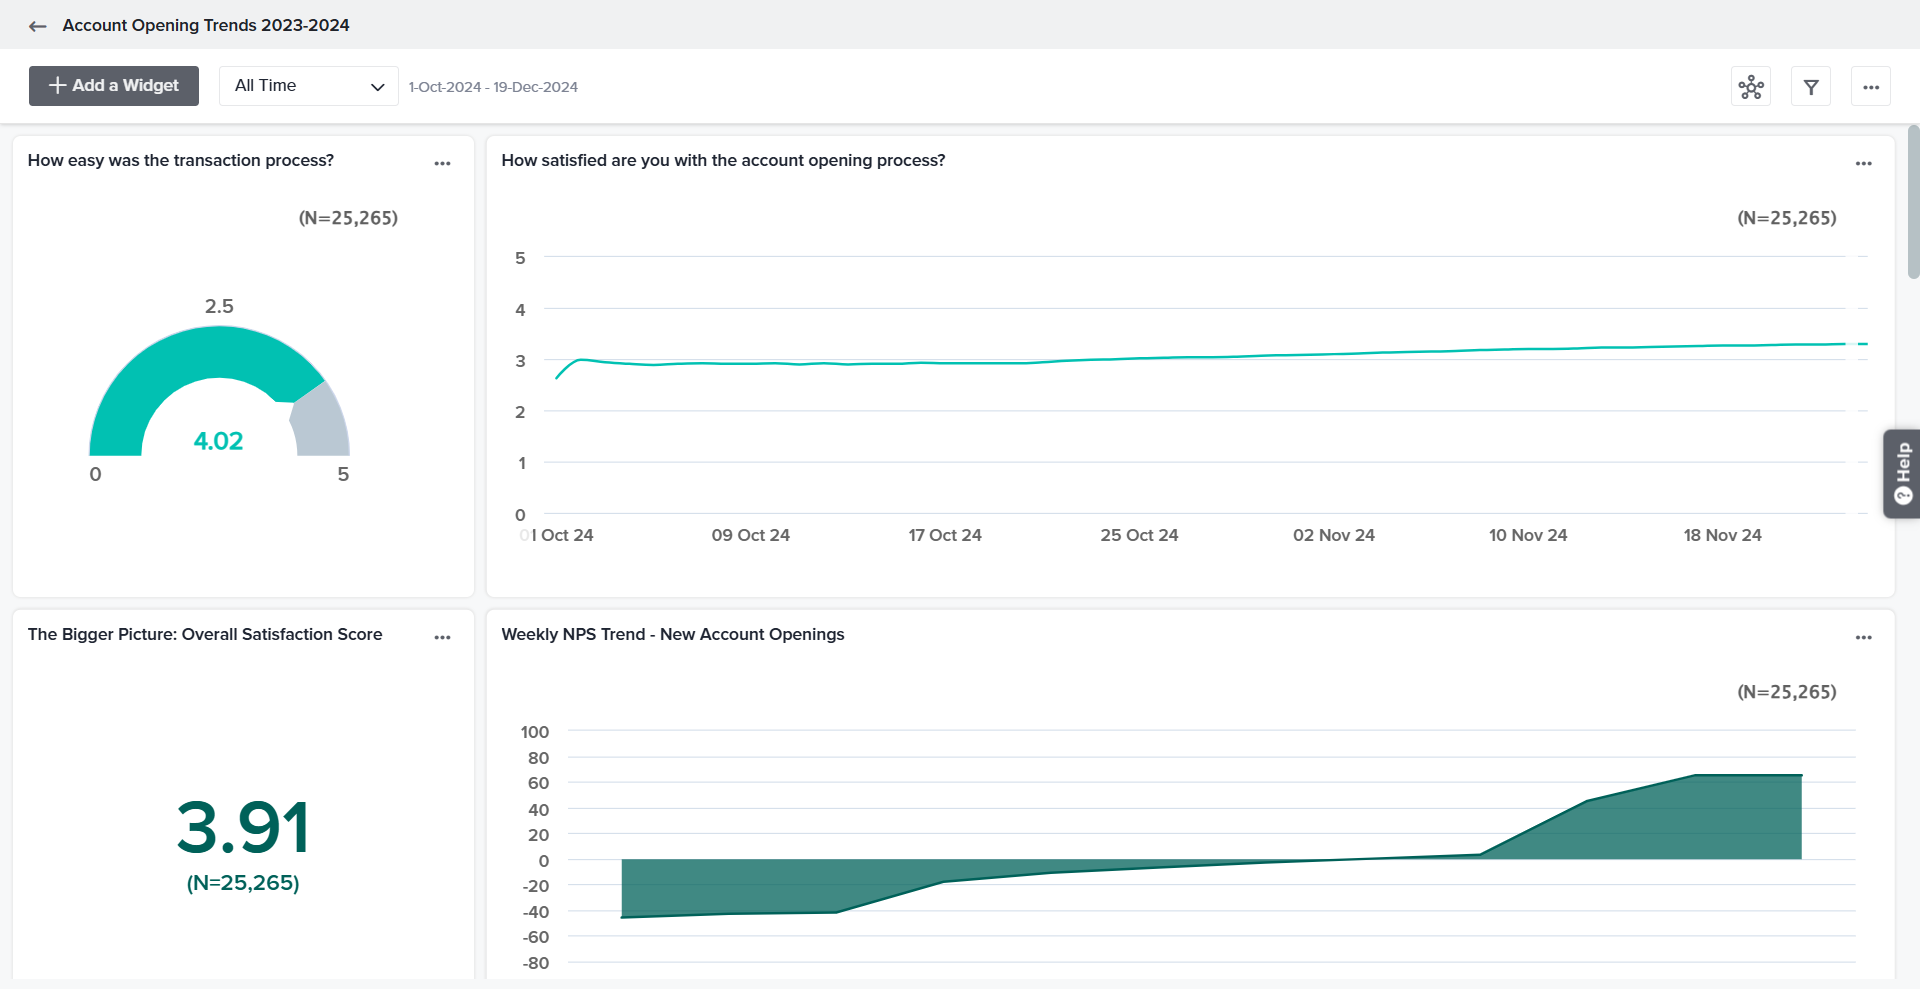Open options for Weekly NPS Trend widget

point(1863,637)
